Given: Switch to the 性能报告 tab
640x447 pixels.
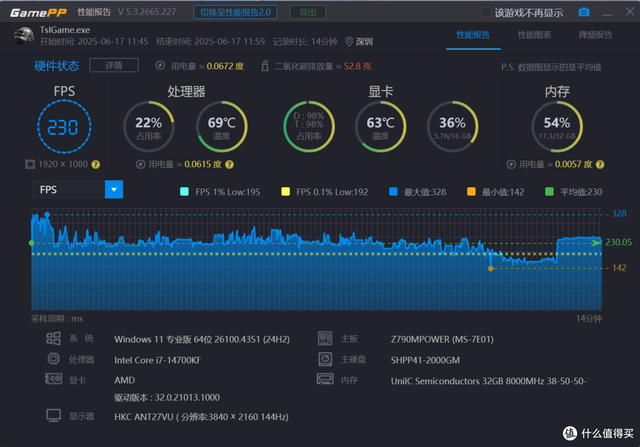Looking at the screenshot, I should pos(473,35).
